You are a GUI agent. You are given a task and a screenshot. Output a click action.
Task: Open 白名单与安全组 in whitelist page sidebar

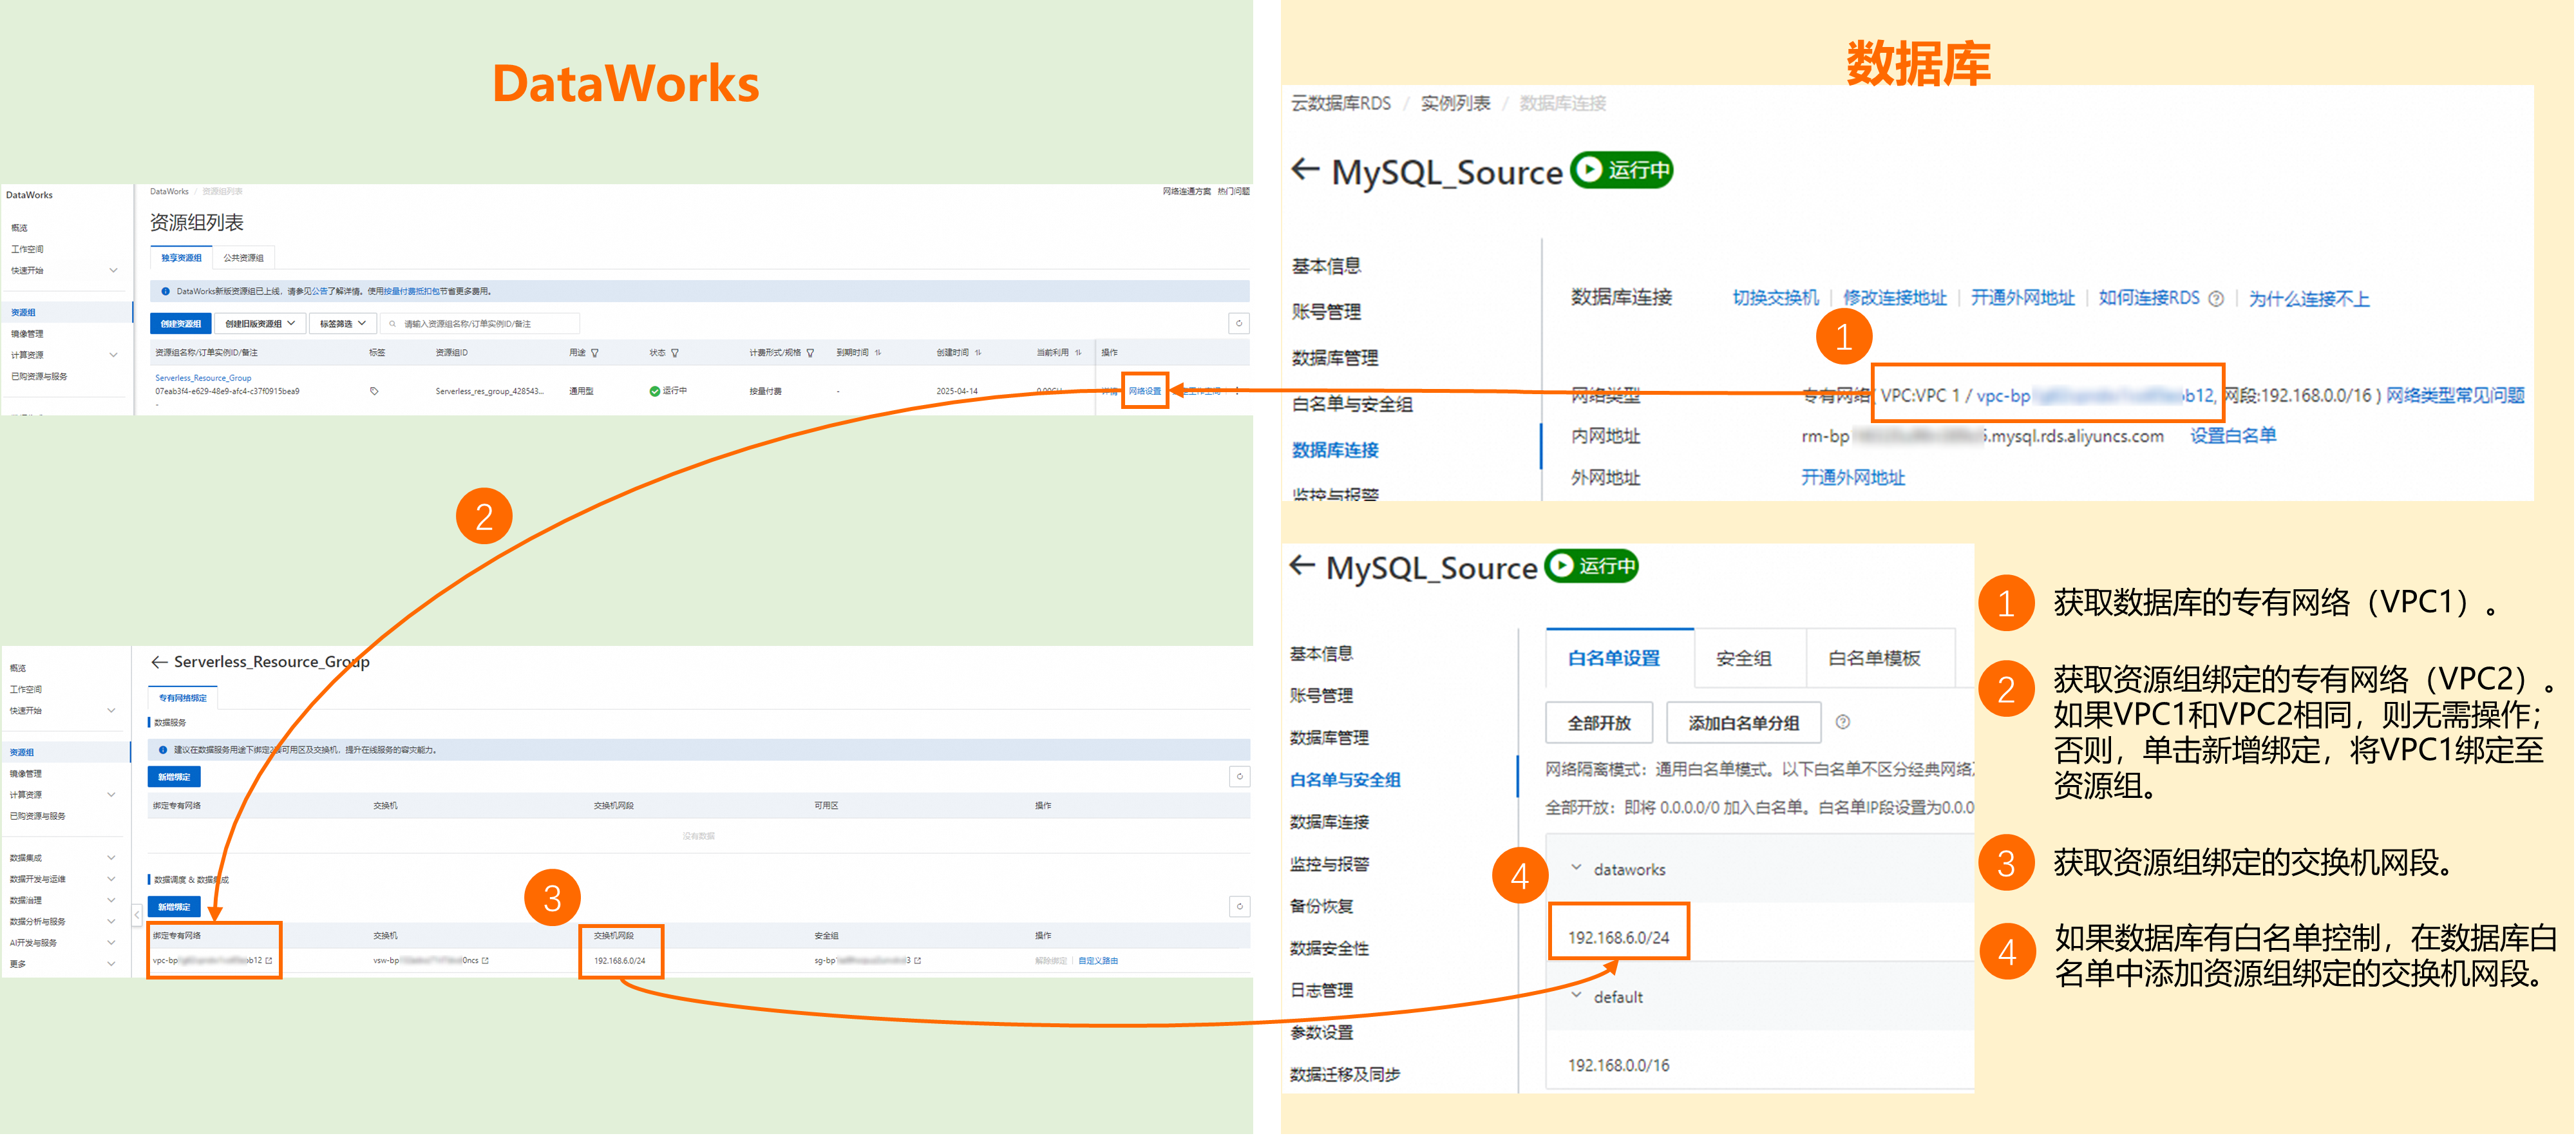pos(1345,780)
